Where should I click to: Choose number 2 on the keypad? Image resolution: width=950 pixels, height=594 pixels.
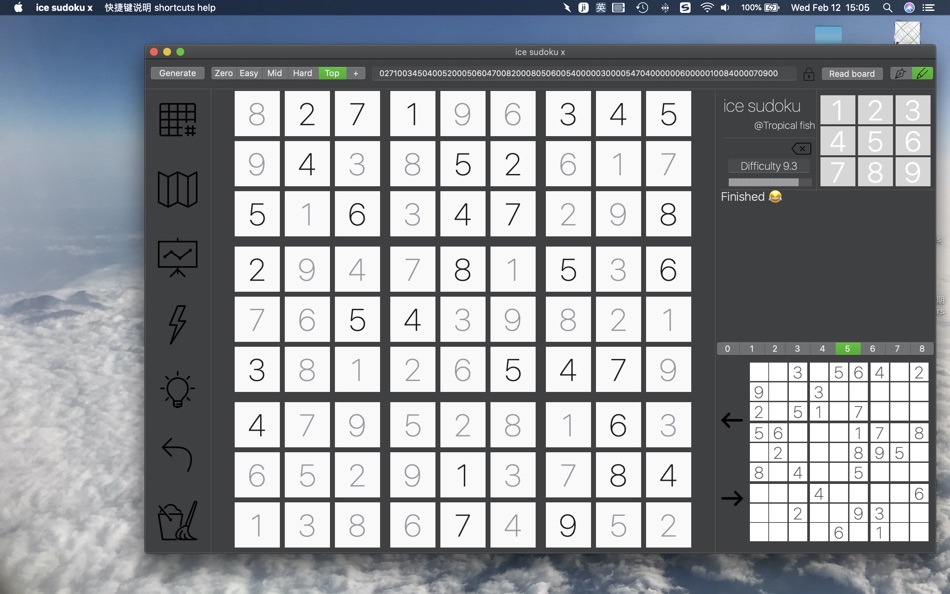[x=875, y=110]
